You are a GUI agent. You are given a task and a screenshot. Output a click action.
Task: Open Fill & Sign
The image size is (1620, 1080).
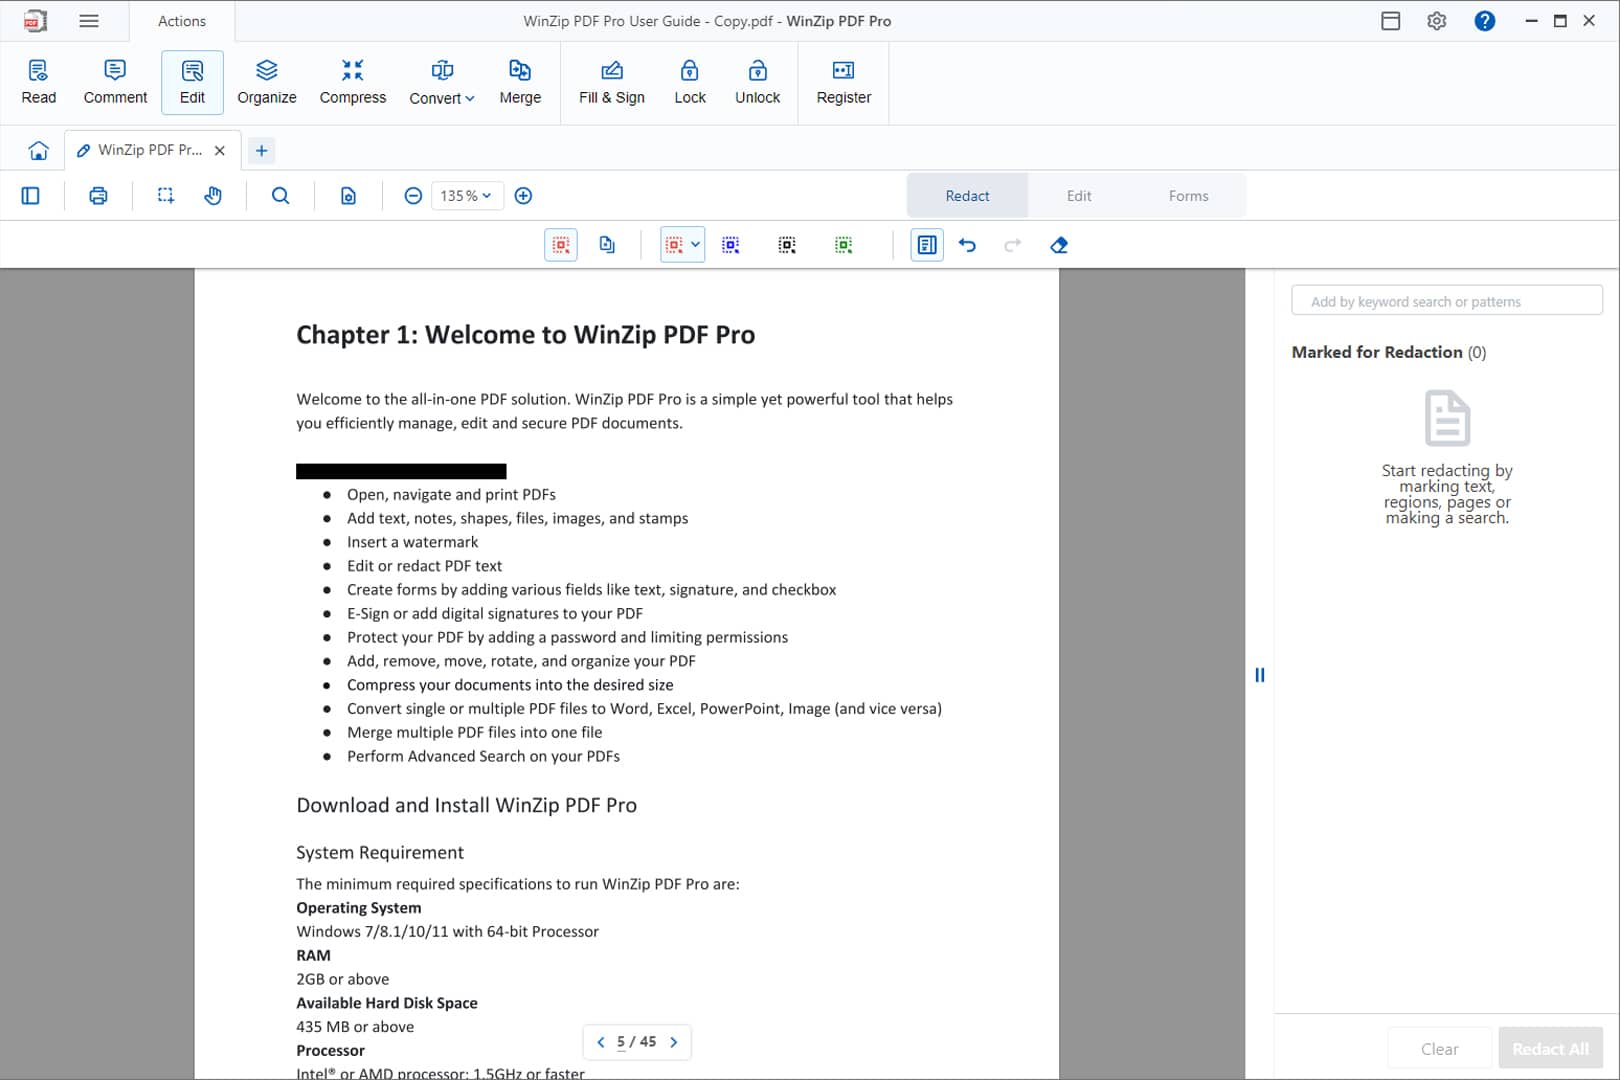[x=612, y=82]
